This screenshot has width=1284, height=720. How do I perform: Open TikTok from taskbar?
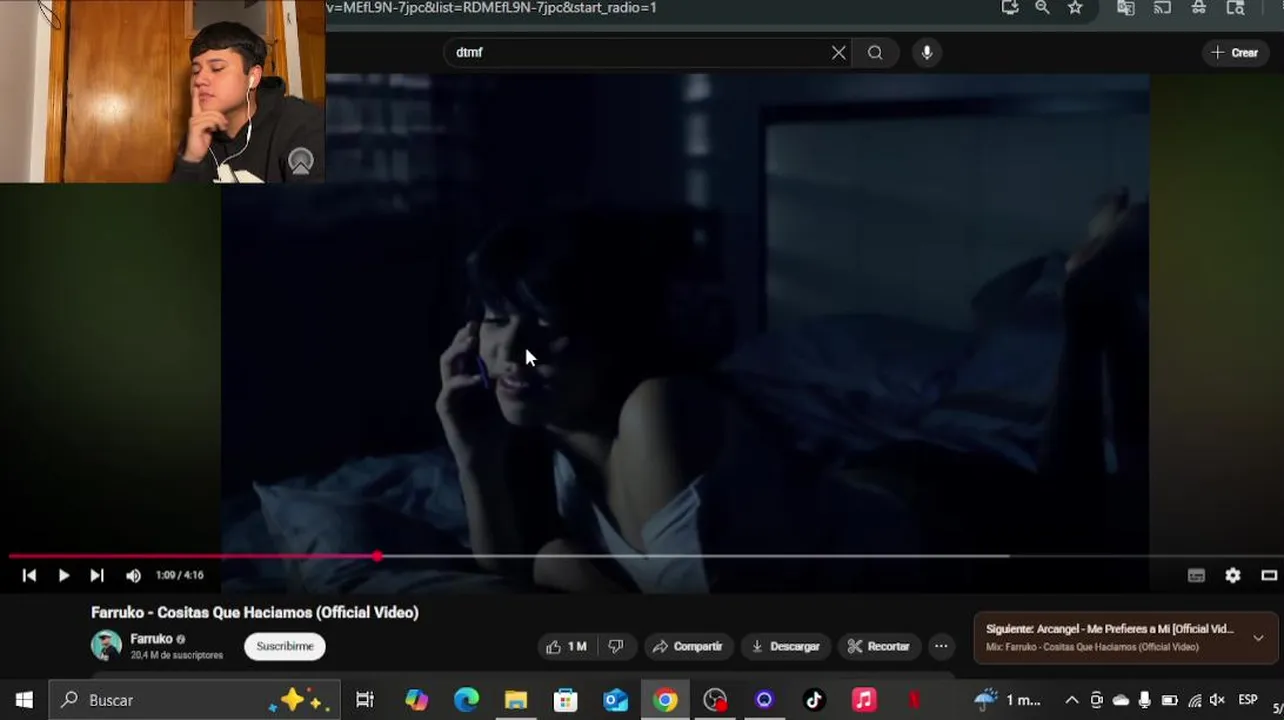(x=814, y=700)
